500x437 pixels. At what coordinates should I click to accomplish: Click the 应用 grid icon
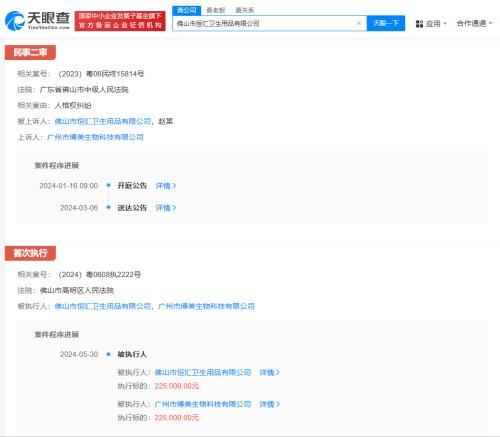pyautogui.click(x=419, y=24)
